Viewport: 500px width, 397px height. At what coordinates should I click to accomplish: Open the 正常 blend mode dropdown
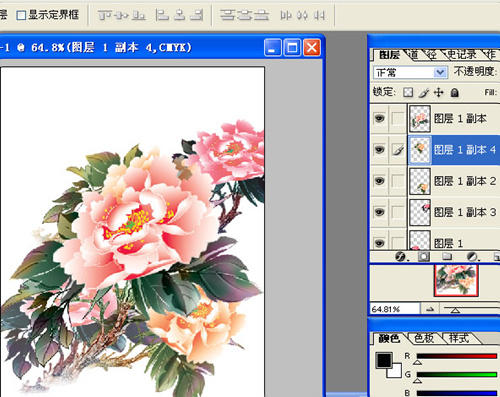tap(410, 72)
